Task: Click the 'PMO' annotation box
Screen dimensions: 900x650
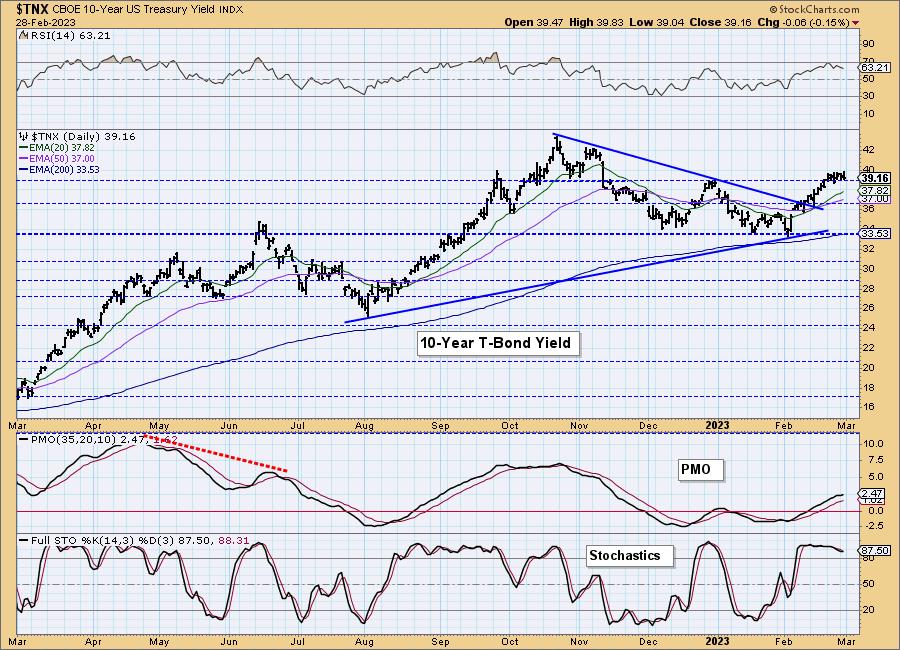Action: point(699,470)
